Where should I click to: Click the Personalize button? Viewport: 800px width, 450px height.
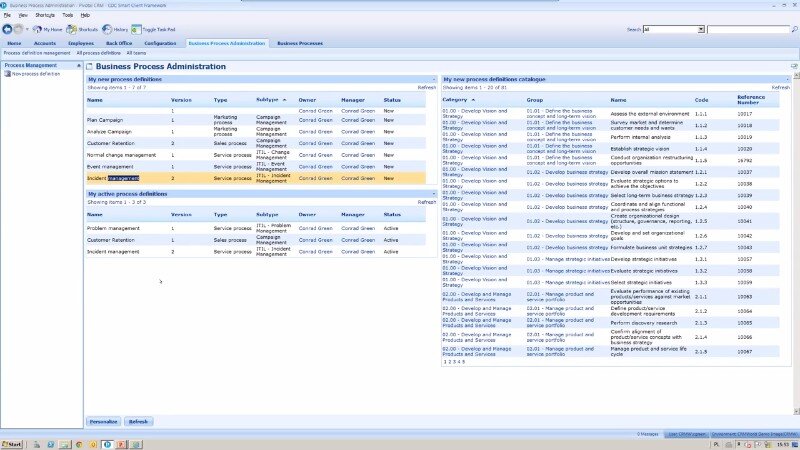tap(103, 422)
